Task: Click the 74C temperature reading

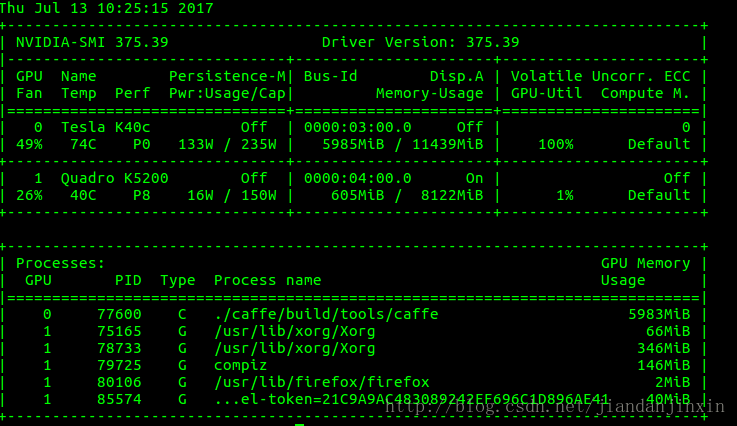Action: tap(74, 144)
